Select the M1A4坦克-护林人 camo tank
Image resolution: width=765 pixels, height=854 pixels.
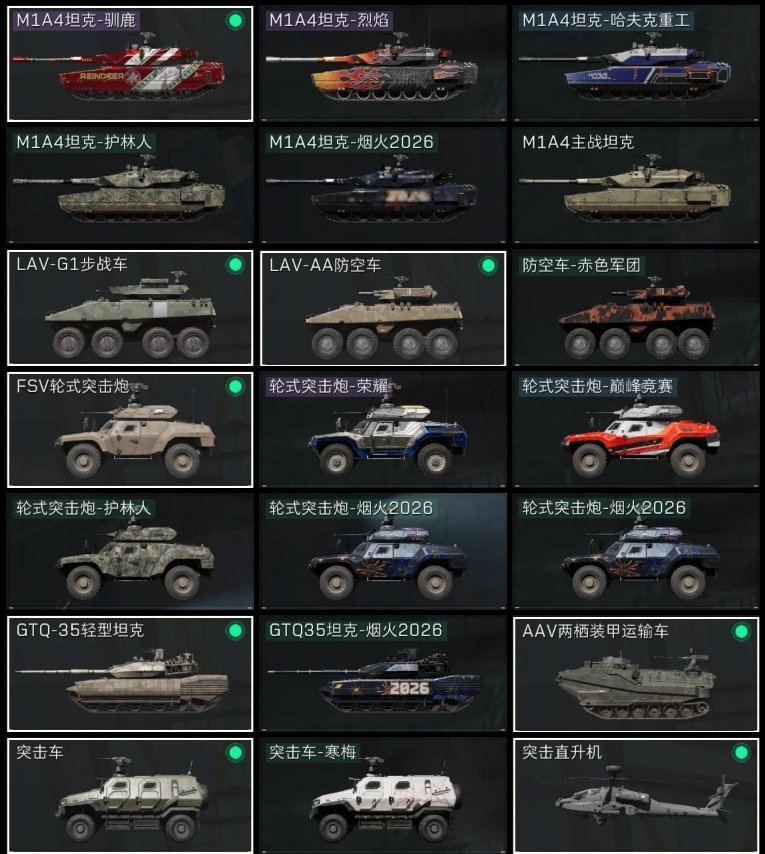coord(130,185)
